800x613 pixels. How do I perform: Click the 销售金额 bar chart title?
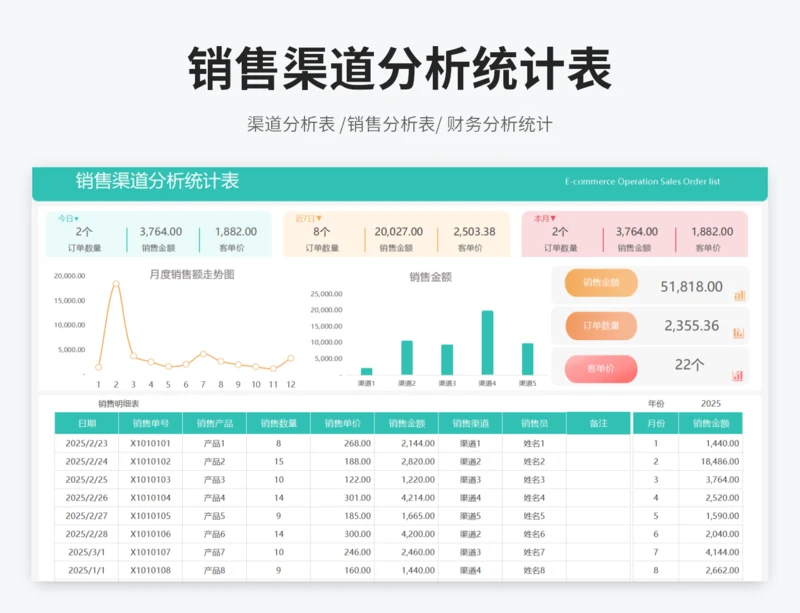(x=431, y=277)
